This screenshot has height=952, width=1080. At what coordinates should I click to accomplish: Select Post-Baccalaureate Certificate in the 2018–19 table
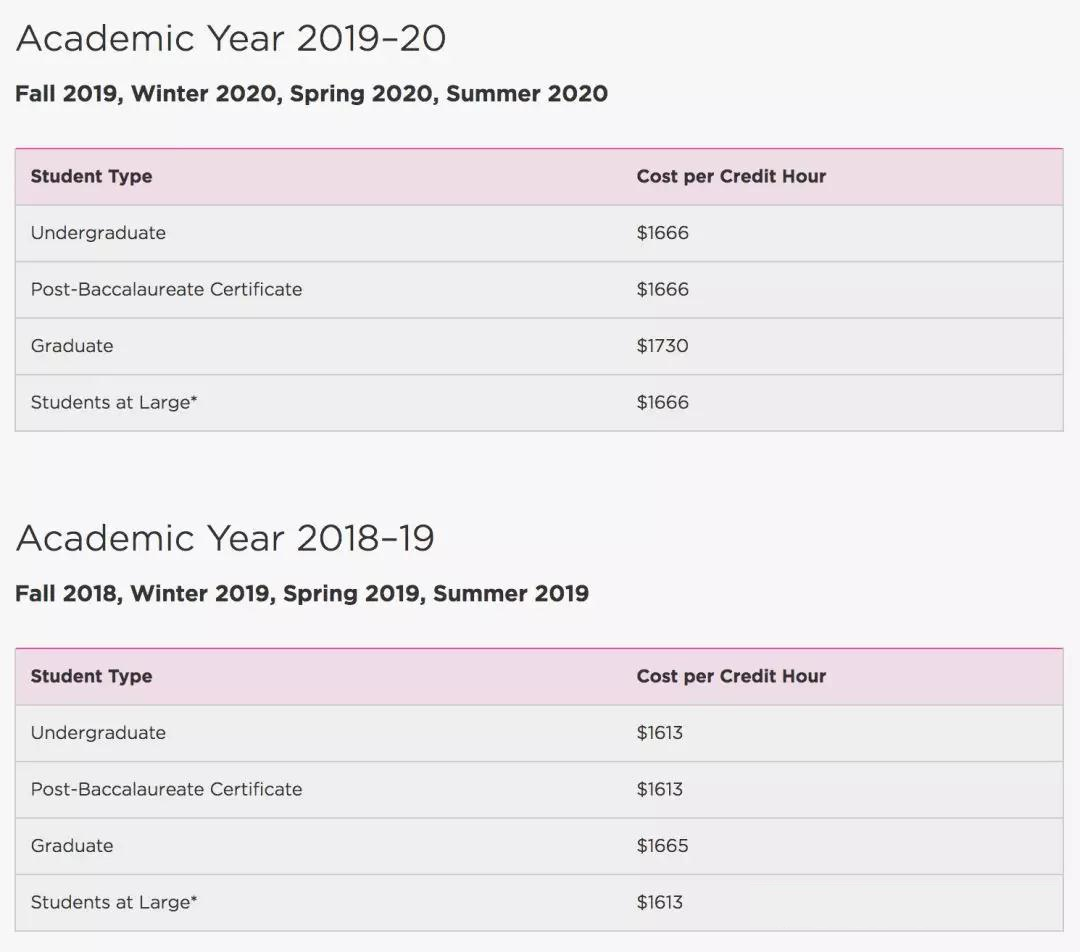[x=166, y=789]
